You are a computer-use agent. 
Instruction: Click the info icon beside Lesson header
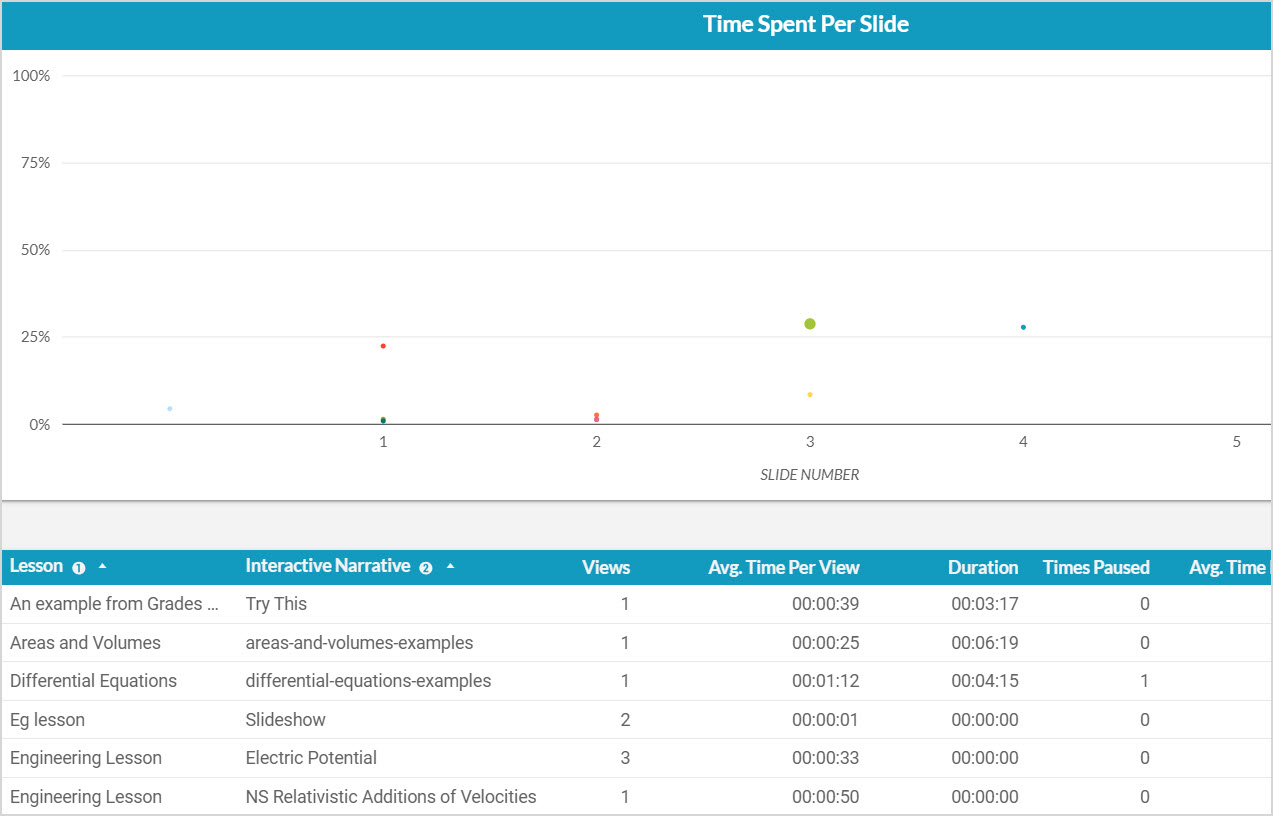79,568
